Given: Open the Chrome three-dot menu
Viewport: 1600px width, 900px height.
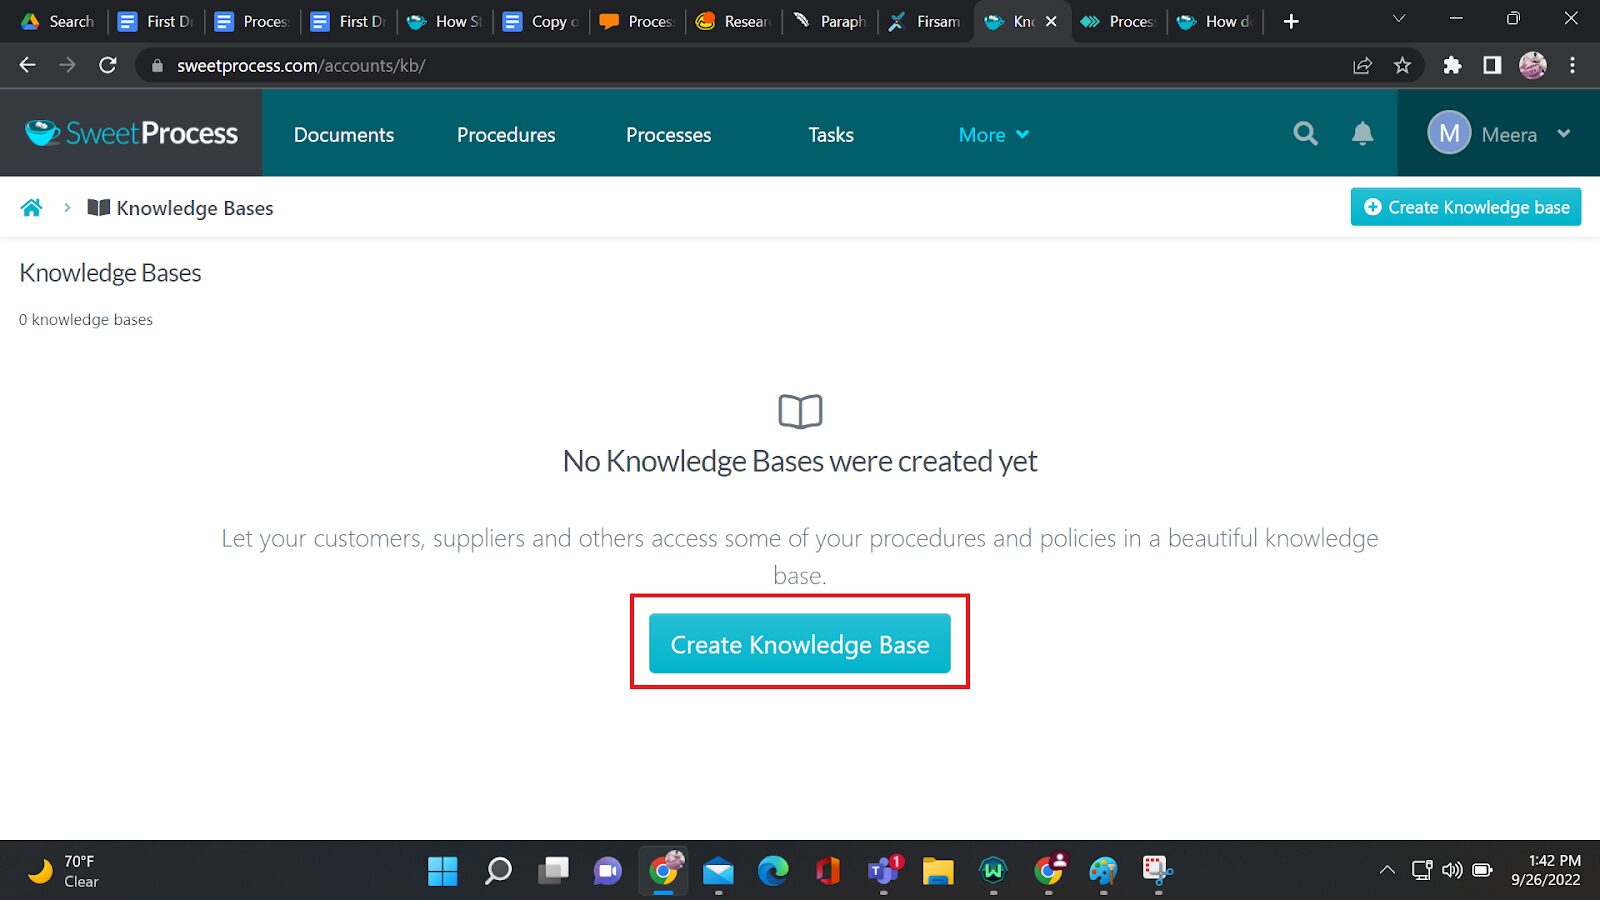Looking at the screenshot, I should click(1572, 65).
